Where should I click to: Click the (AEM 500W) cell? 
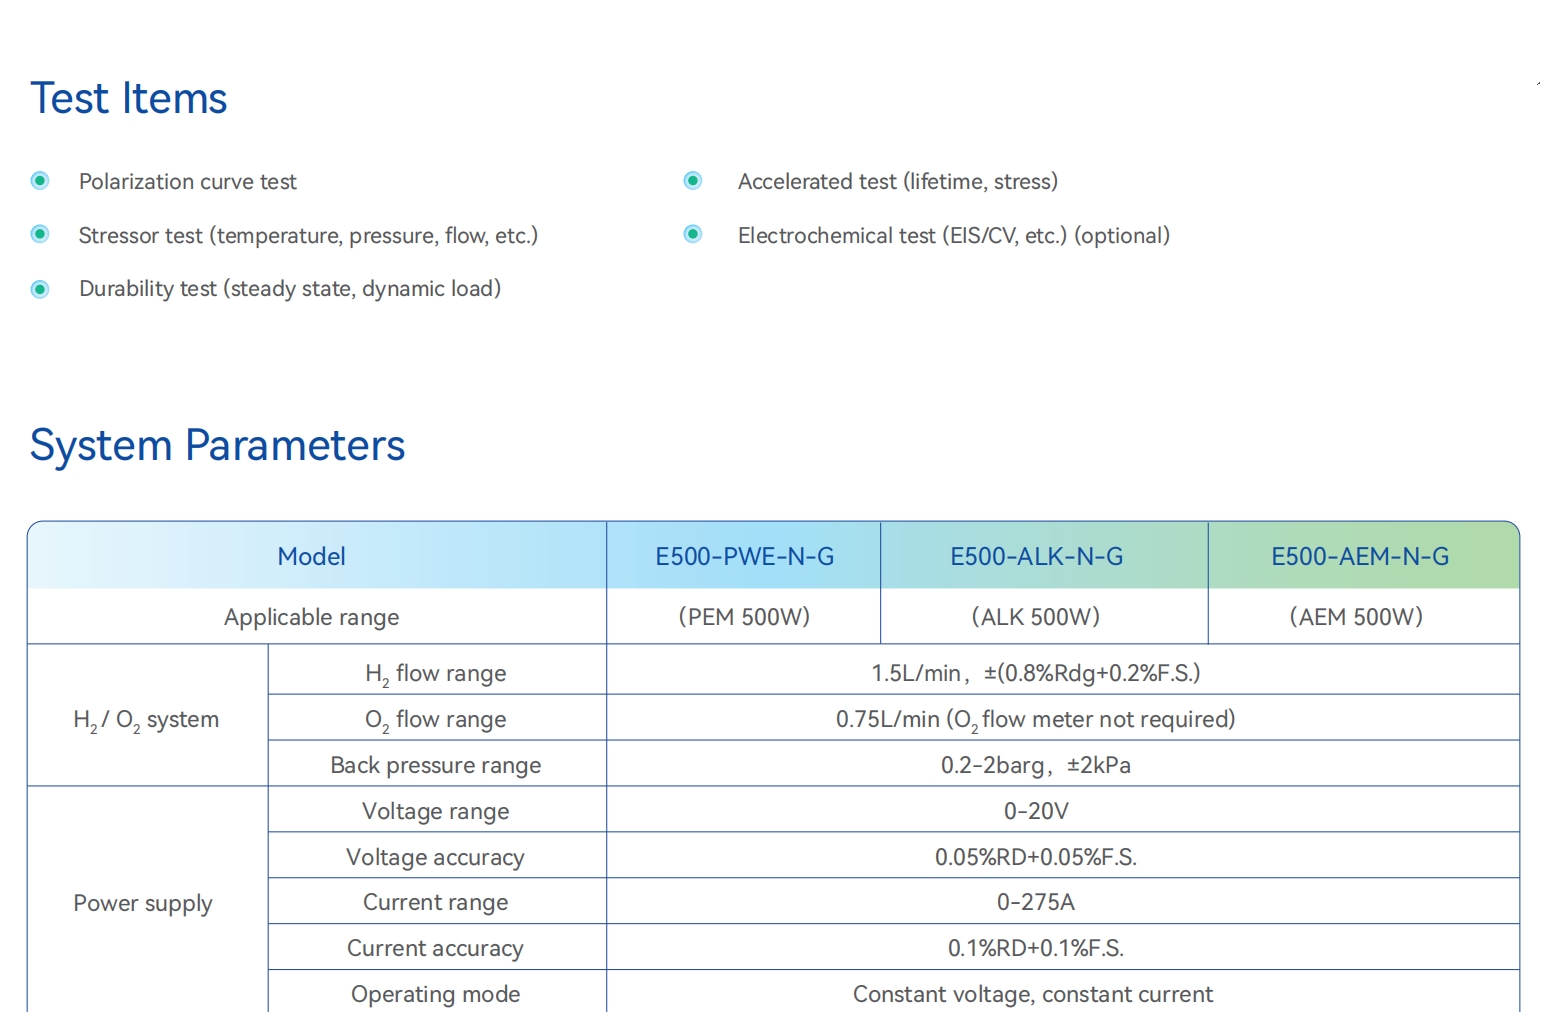pos(1355,617)
